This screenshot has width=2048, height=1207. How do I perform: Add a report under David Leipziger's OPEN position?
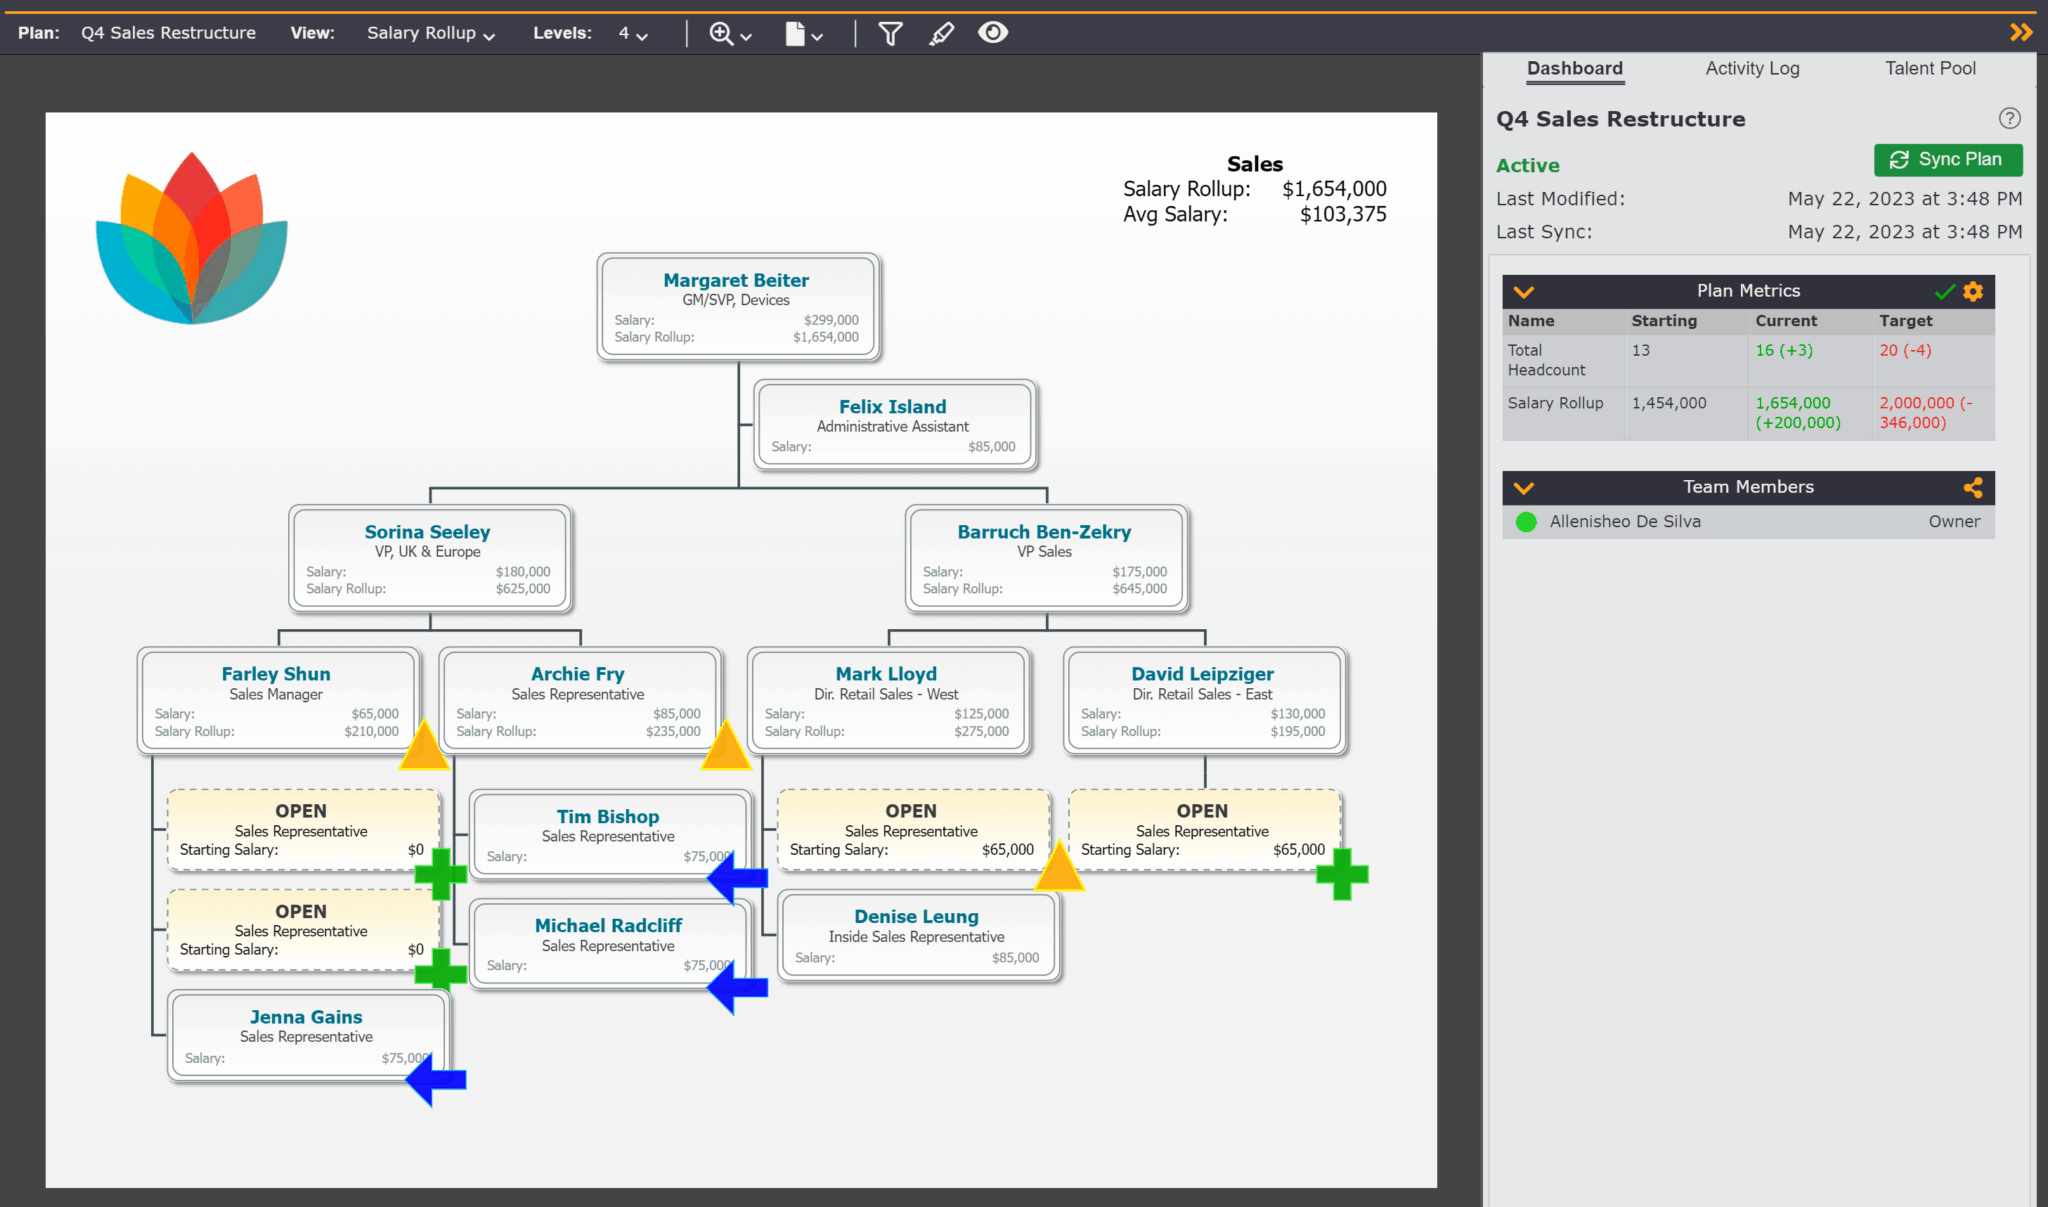[x=1344, y=873]
